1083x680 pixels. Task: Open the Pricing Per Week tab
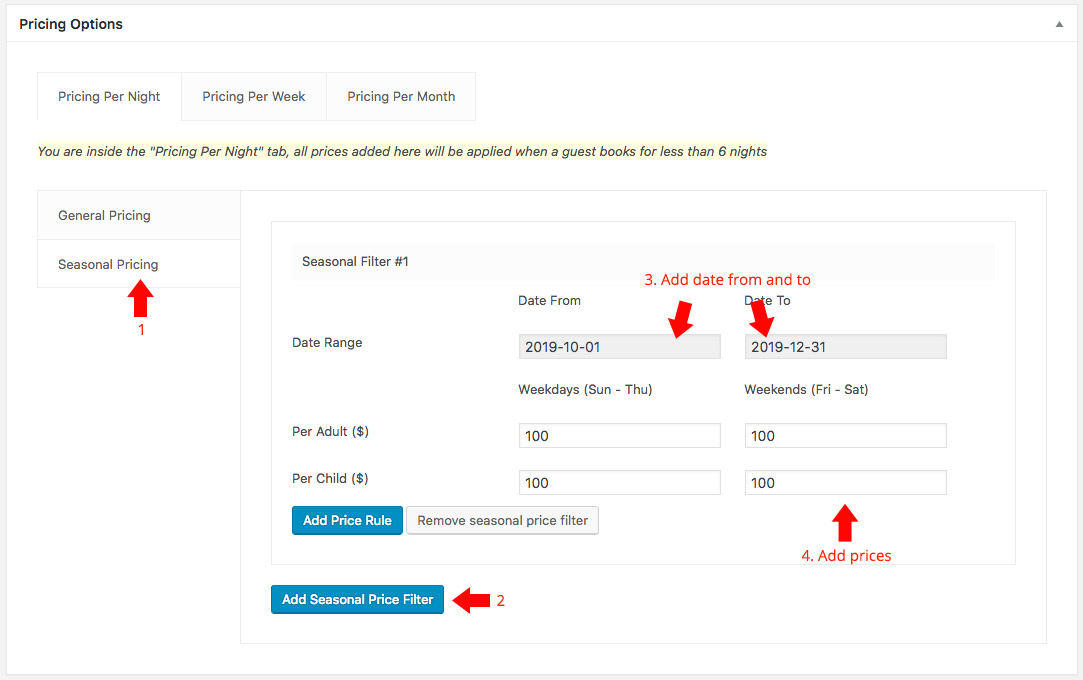[x=254, y=97]
